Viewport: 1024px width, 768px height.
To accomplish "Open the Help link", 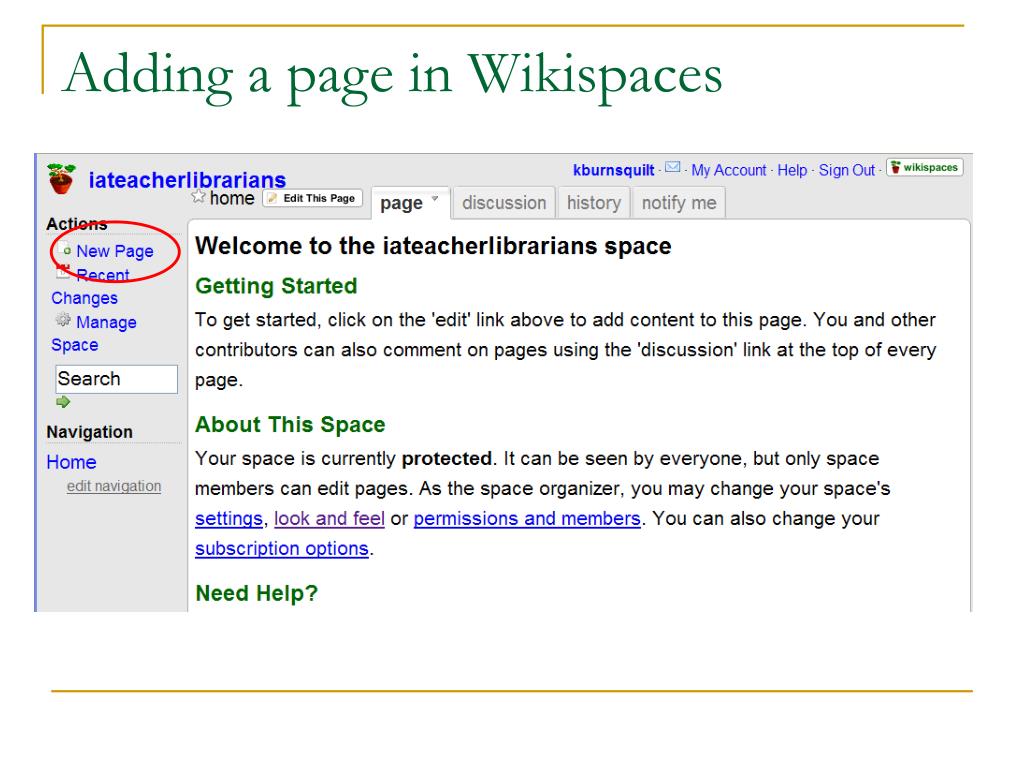I will click(x=792, y=170).
